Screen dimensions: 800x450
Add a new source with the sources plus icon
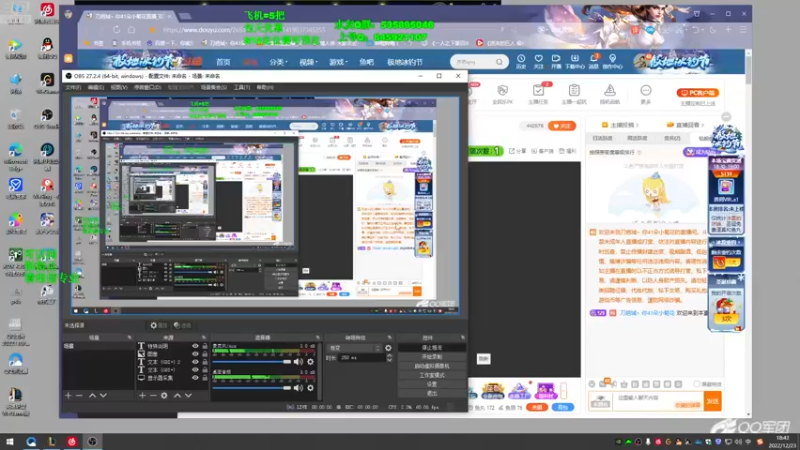[142, 395]
